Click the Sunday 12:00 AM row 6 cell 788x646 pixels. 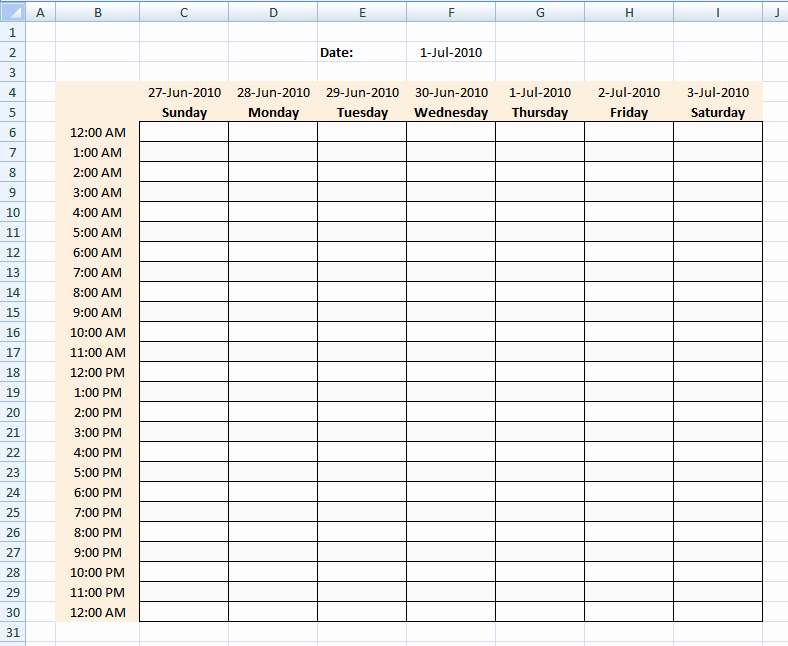click(184, 132)
